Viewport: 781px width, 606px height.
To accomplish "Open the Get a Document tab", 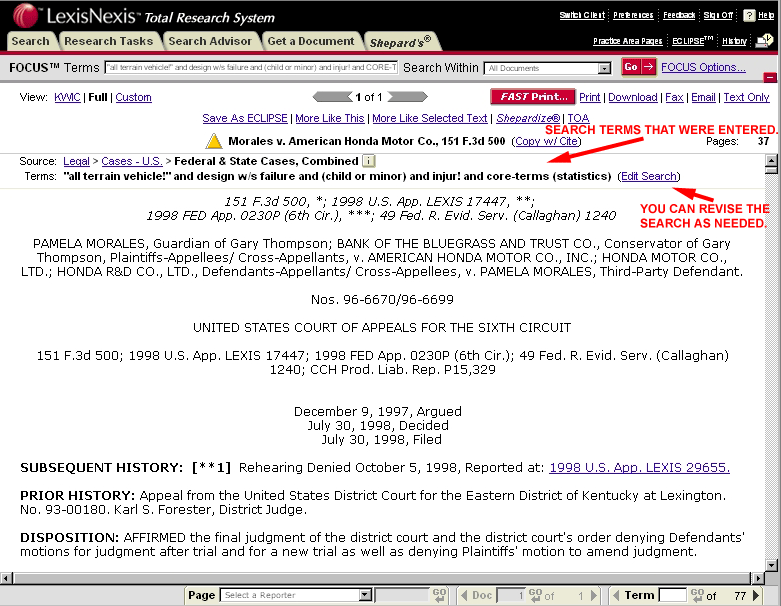I will tap(311, 41).
